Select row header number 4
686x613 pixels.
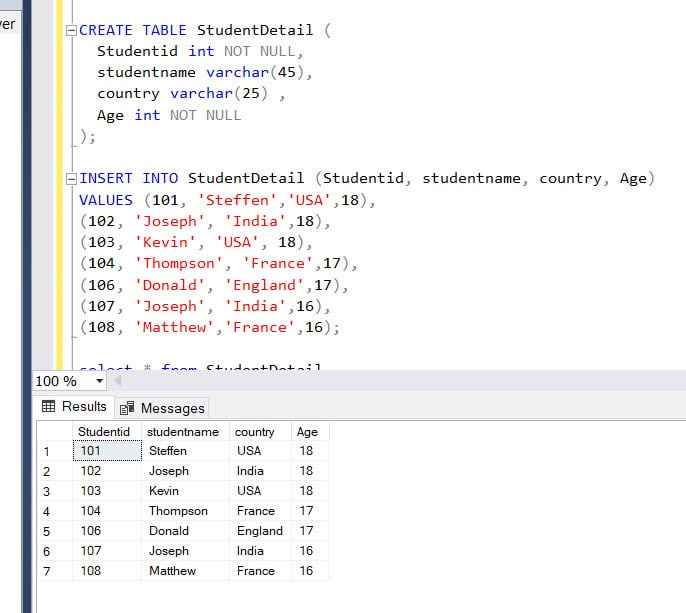[55, 511]
